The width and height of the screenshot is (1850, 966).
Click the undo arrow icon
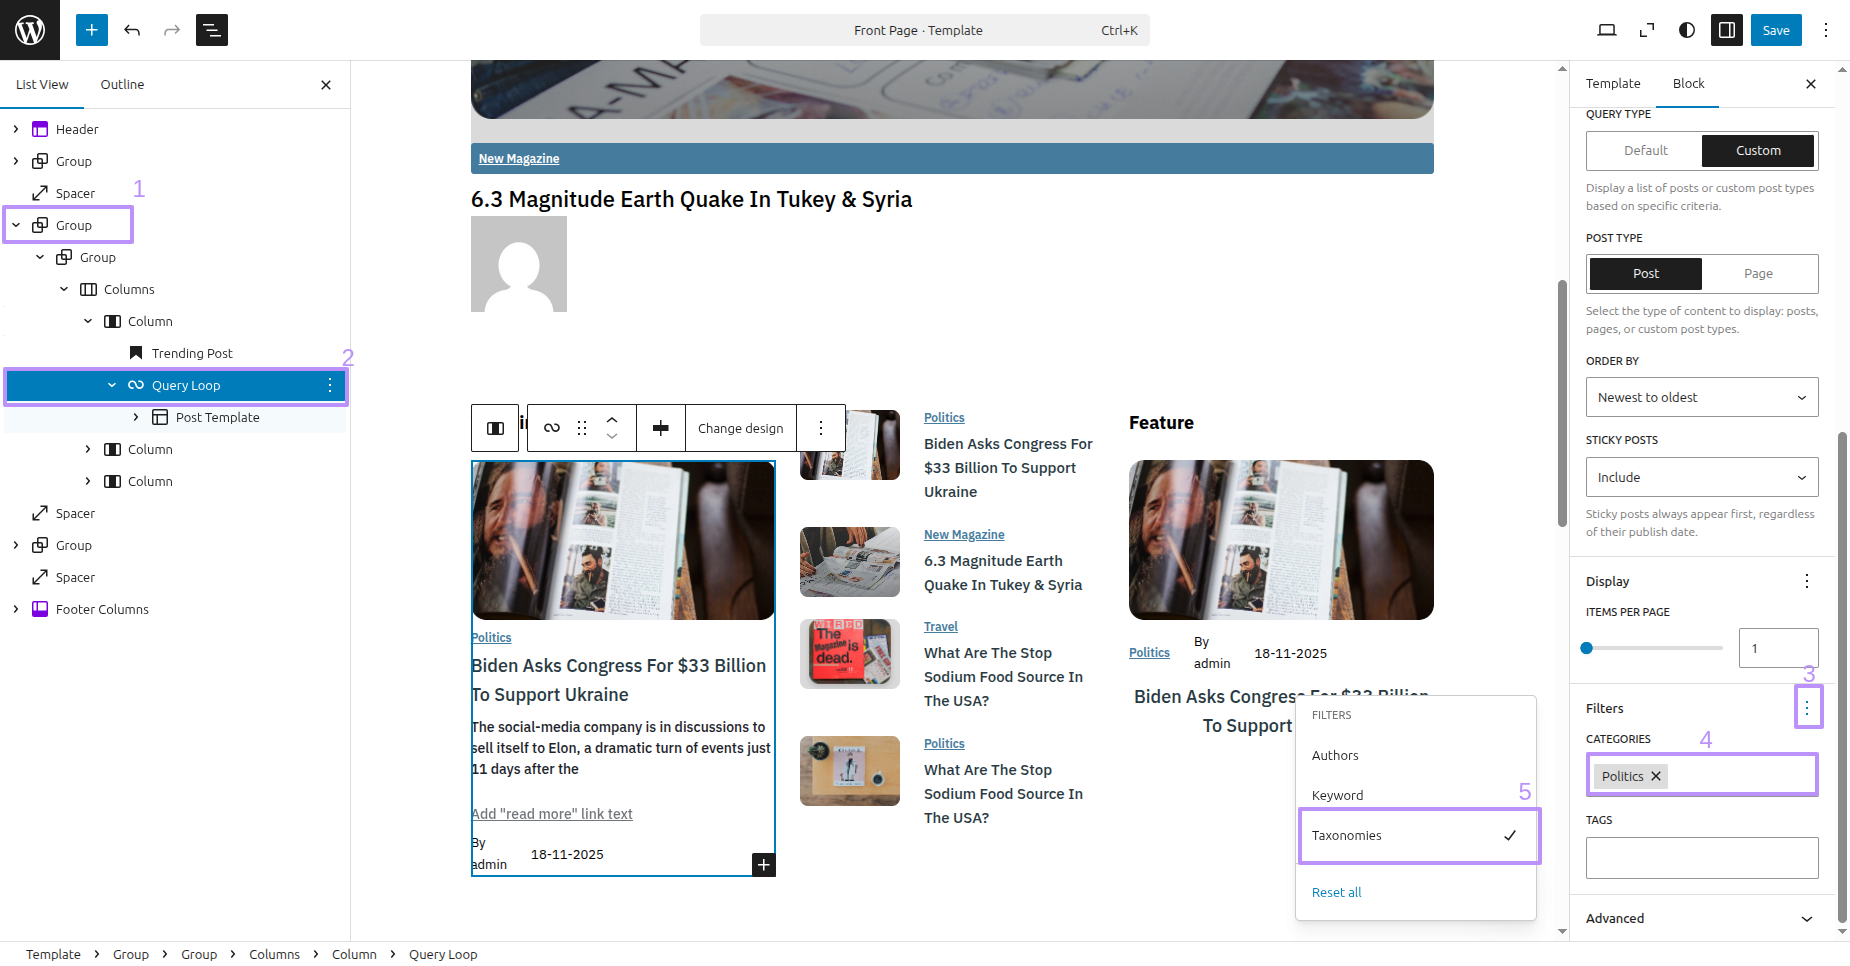[x=132, y=30]
